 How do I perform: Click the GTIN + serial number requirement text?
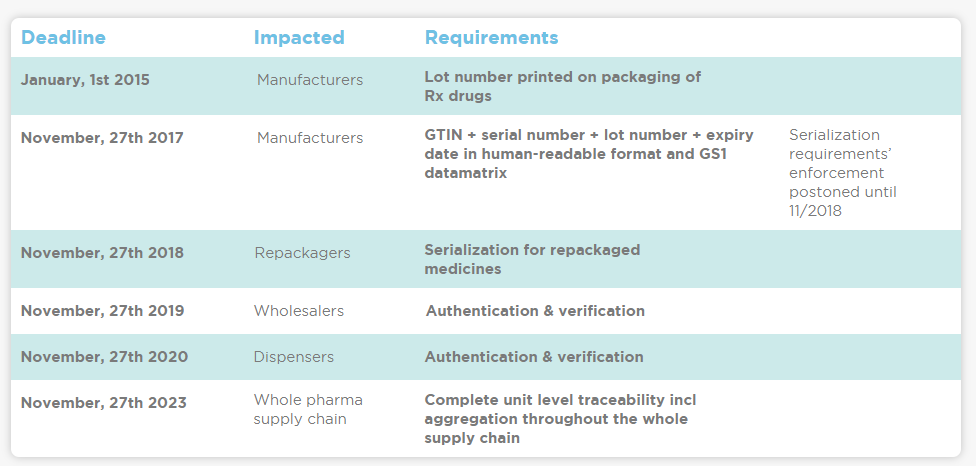(x=589, y=154)
